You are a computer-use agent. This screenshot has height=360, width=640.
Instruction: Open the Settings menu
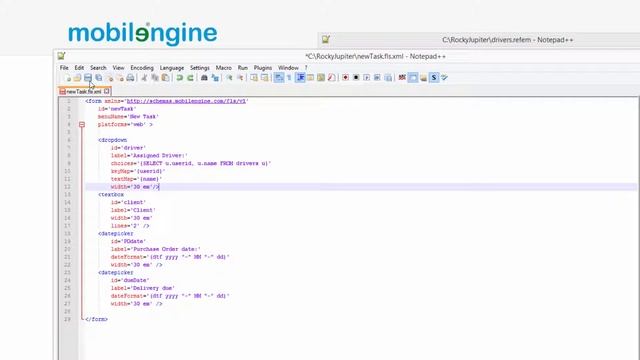[x=200, y=68]
